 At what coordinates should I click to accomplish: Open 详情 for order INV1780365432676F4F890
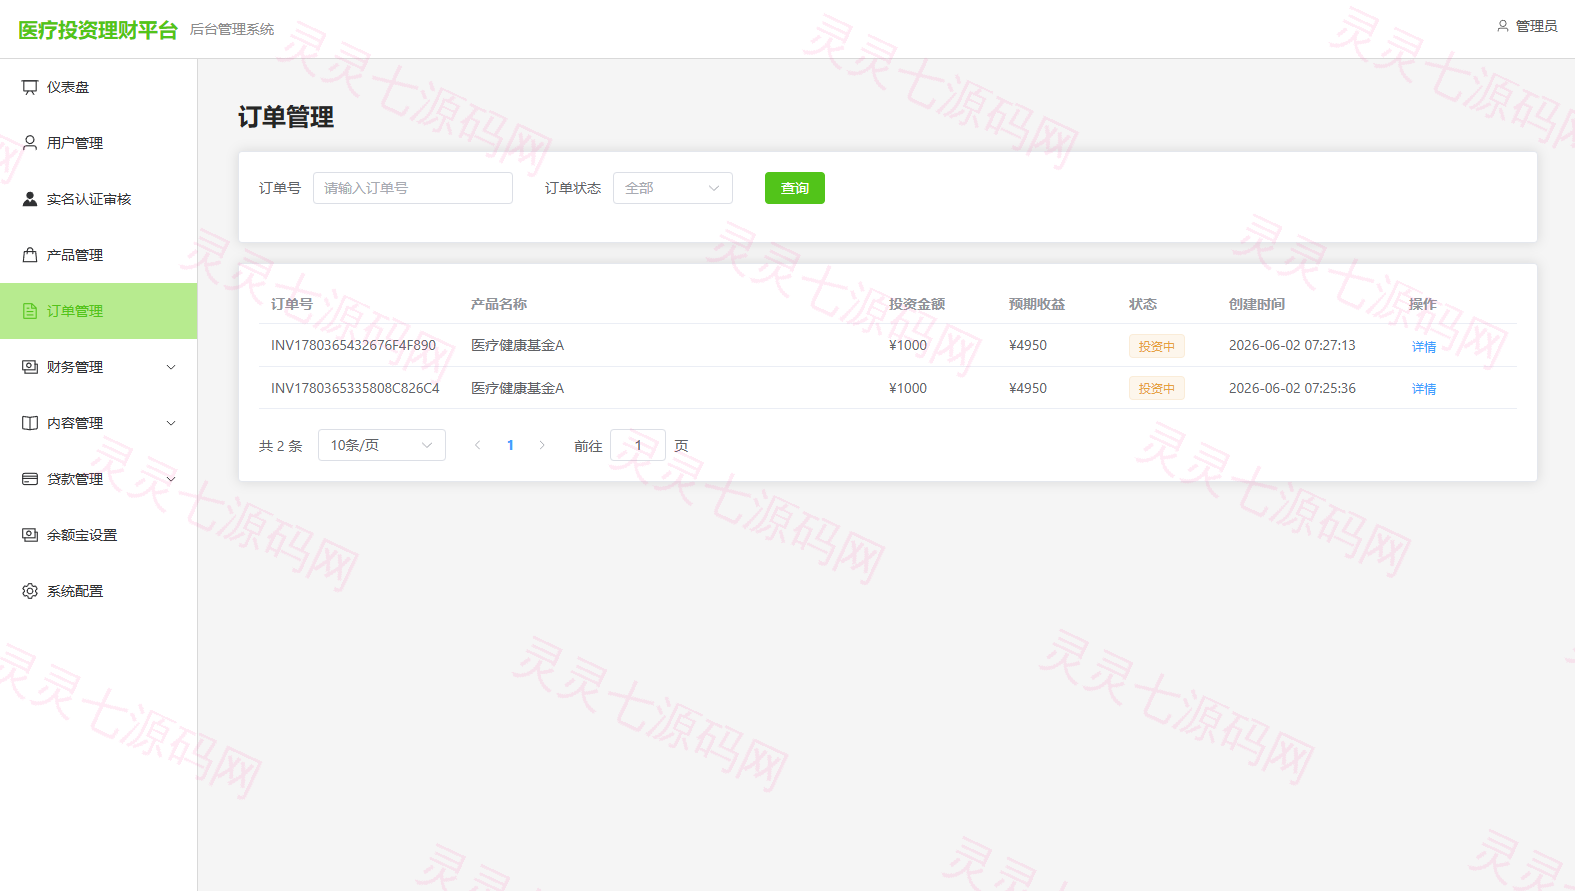point(1424,347)
